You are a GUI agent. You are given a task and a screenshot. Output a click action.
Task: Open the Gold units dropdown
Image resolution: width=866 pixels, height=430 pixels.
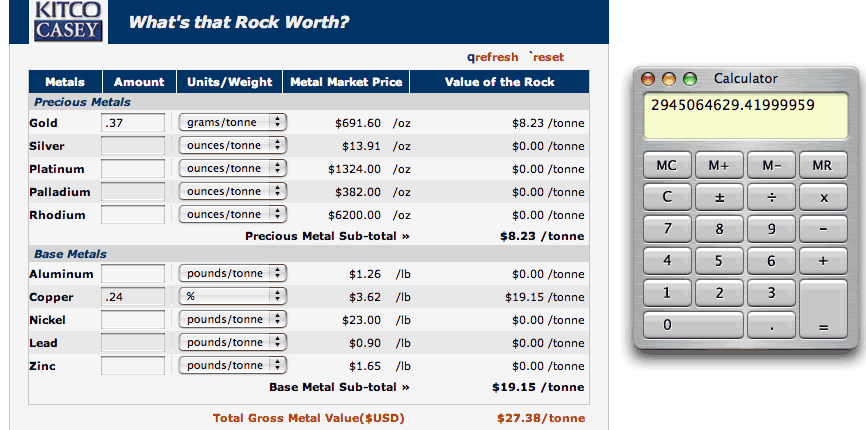233,123
